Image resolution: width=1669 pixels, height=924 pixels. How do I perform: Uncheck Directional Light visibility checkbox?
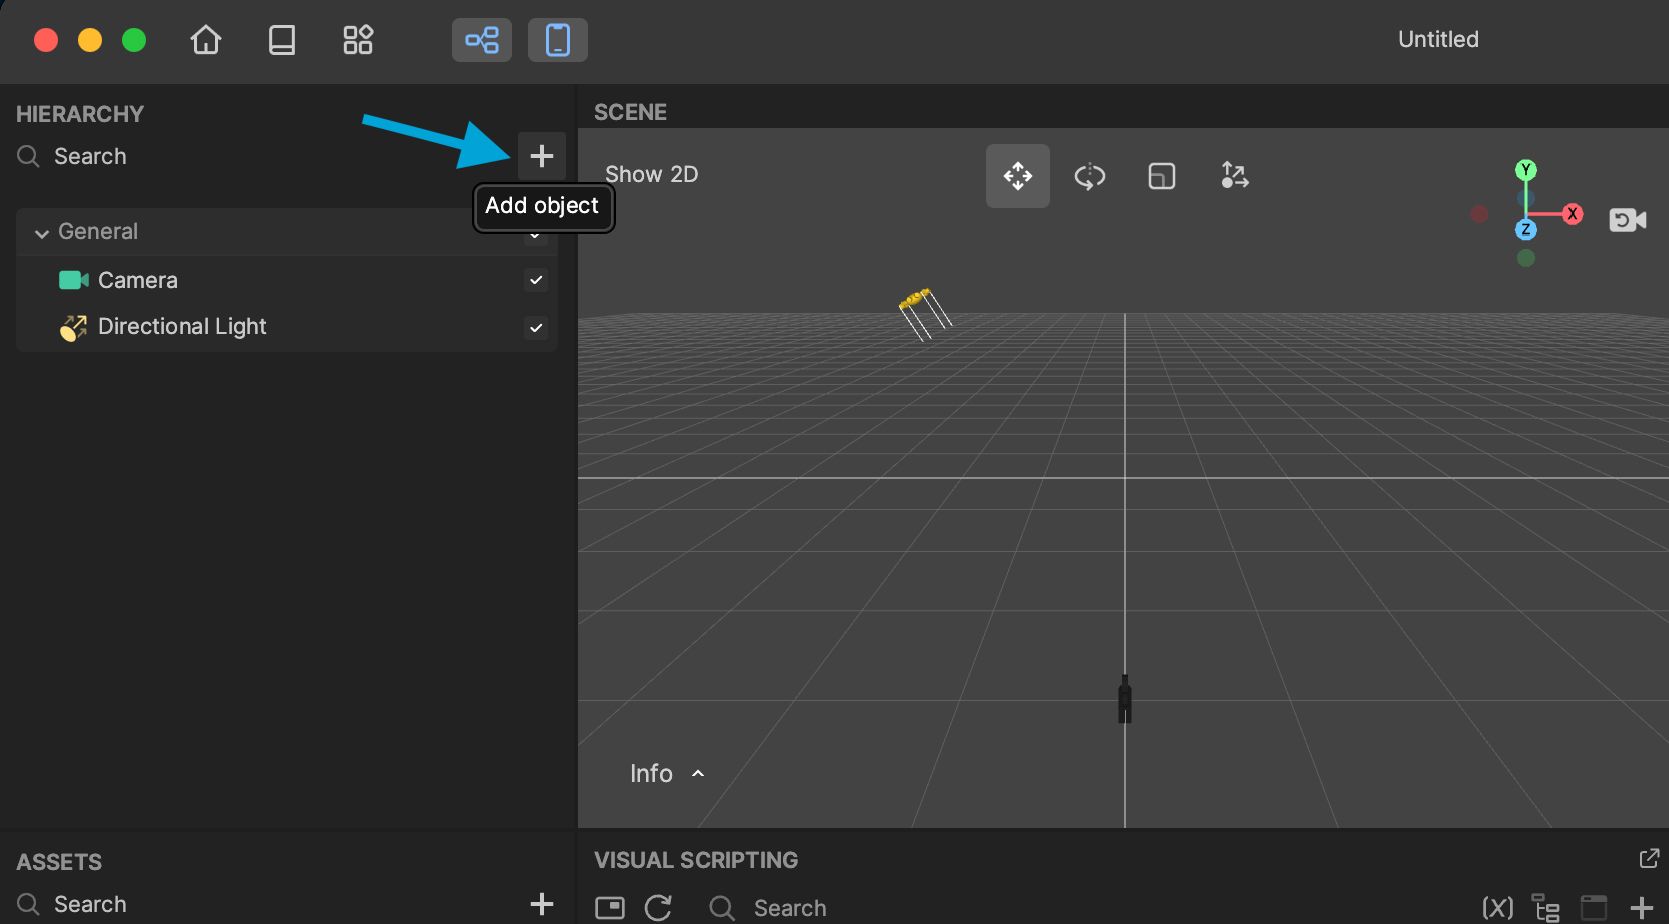pyautogui.click(x=536, y=327)
